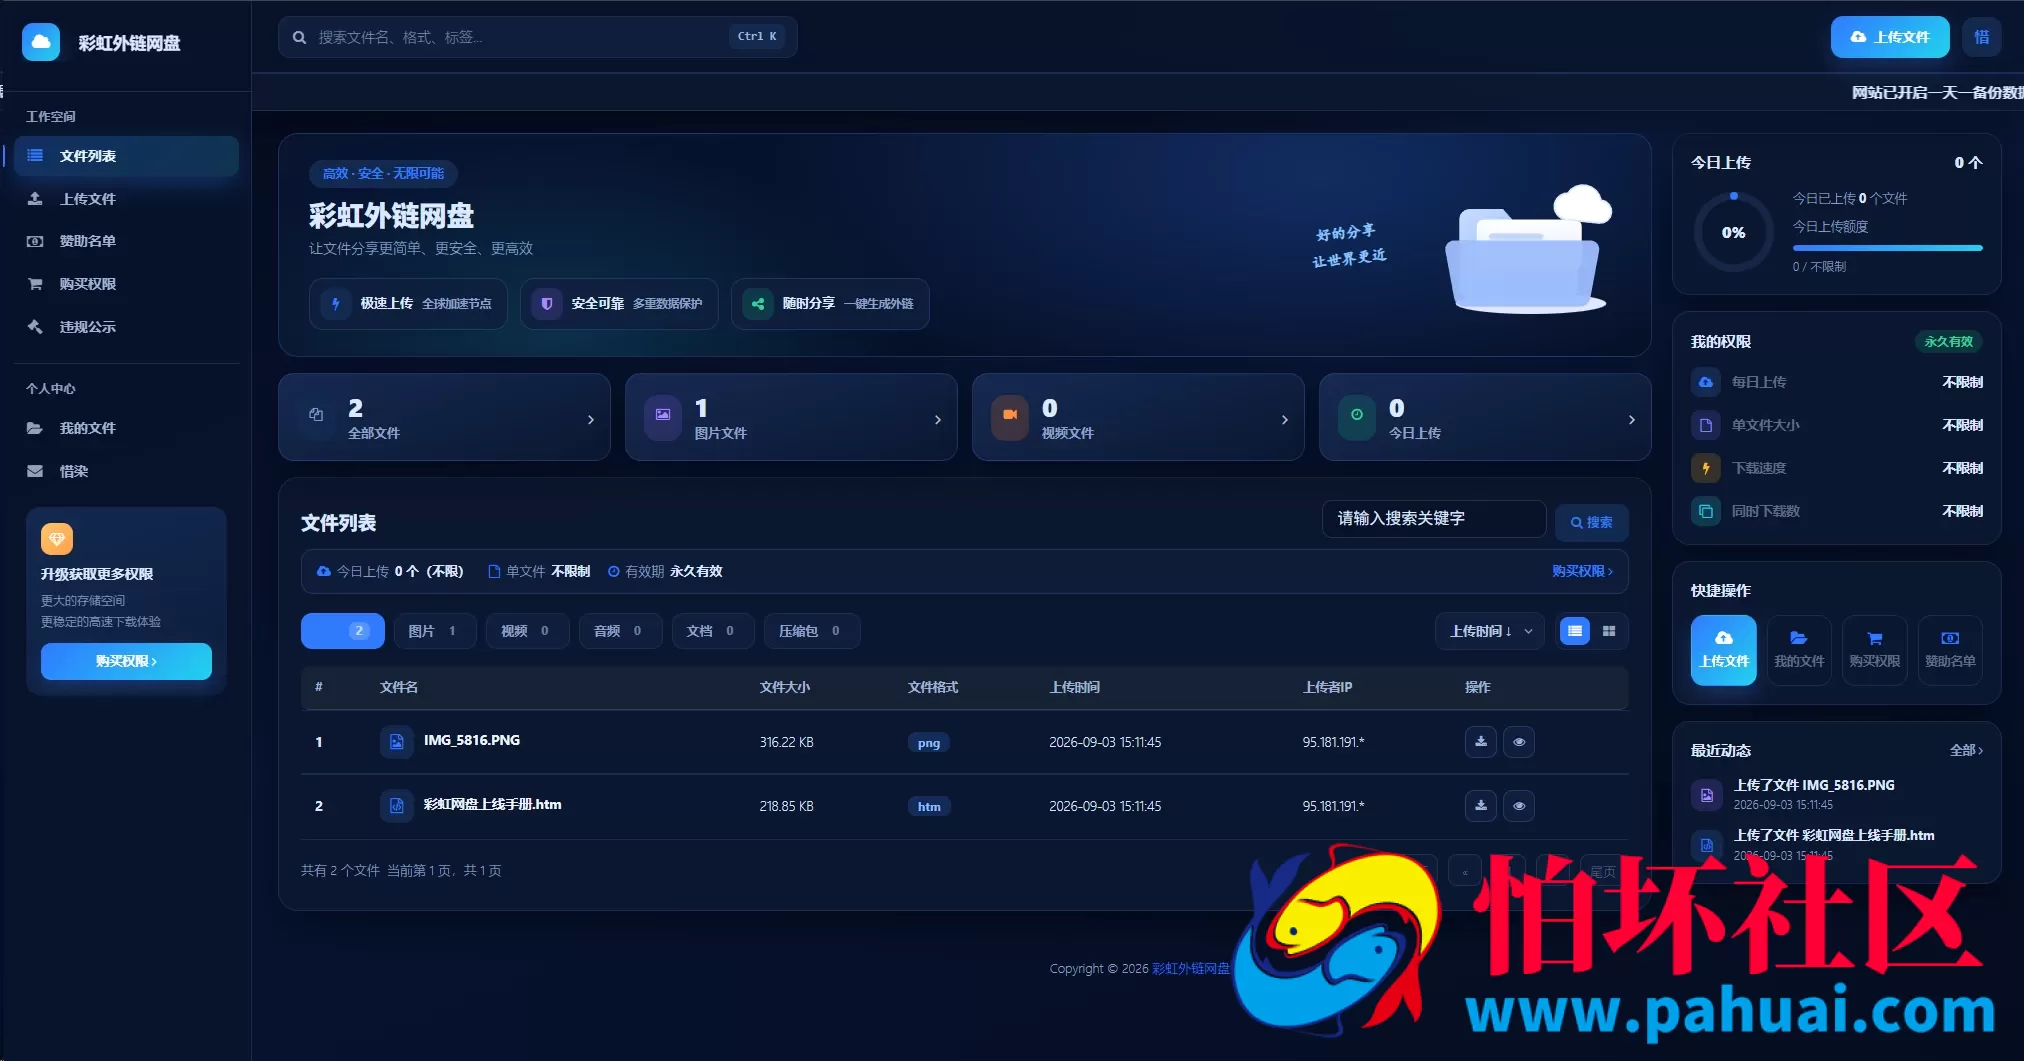
Task: Select 购买权限 in the sidebar menu
Action: (x=126, y=284)
